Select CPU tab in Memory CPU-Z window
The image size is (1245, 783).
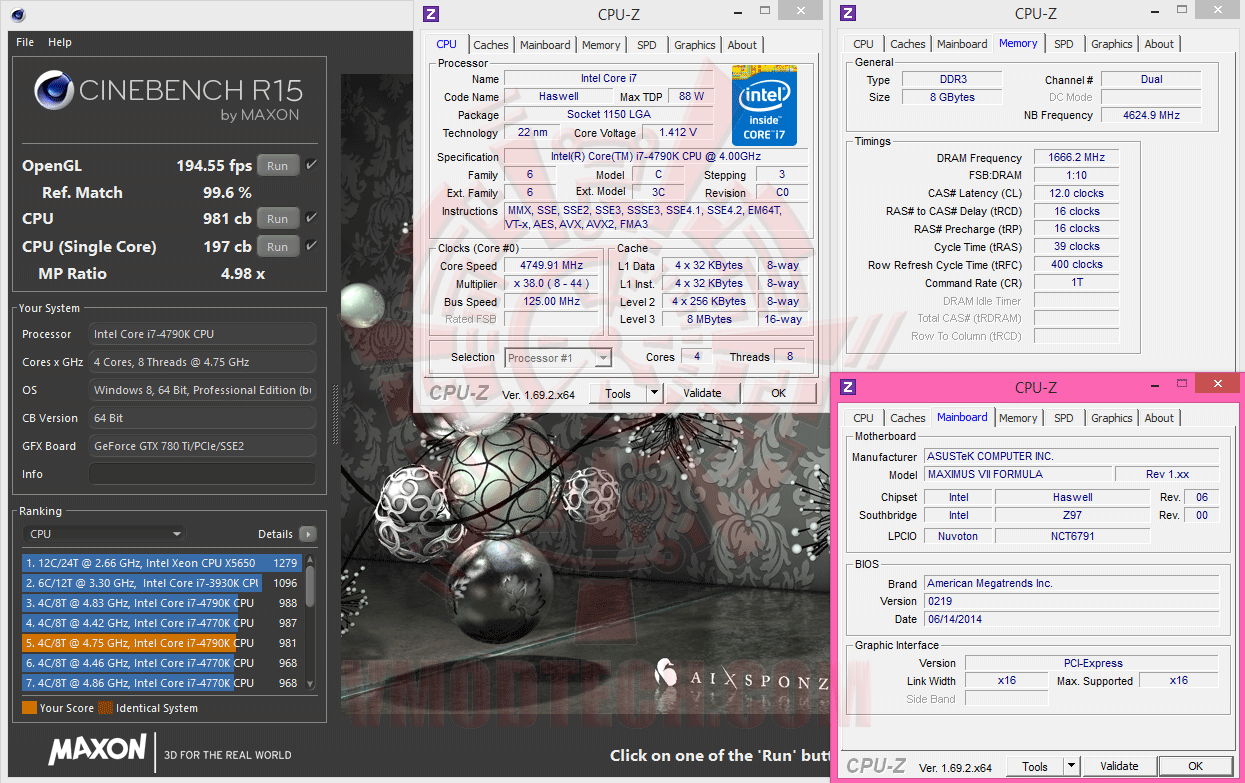(863, 44)
